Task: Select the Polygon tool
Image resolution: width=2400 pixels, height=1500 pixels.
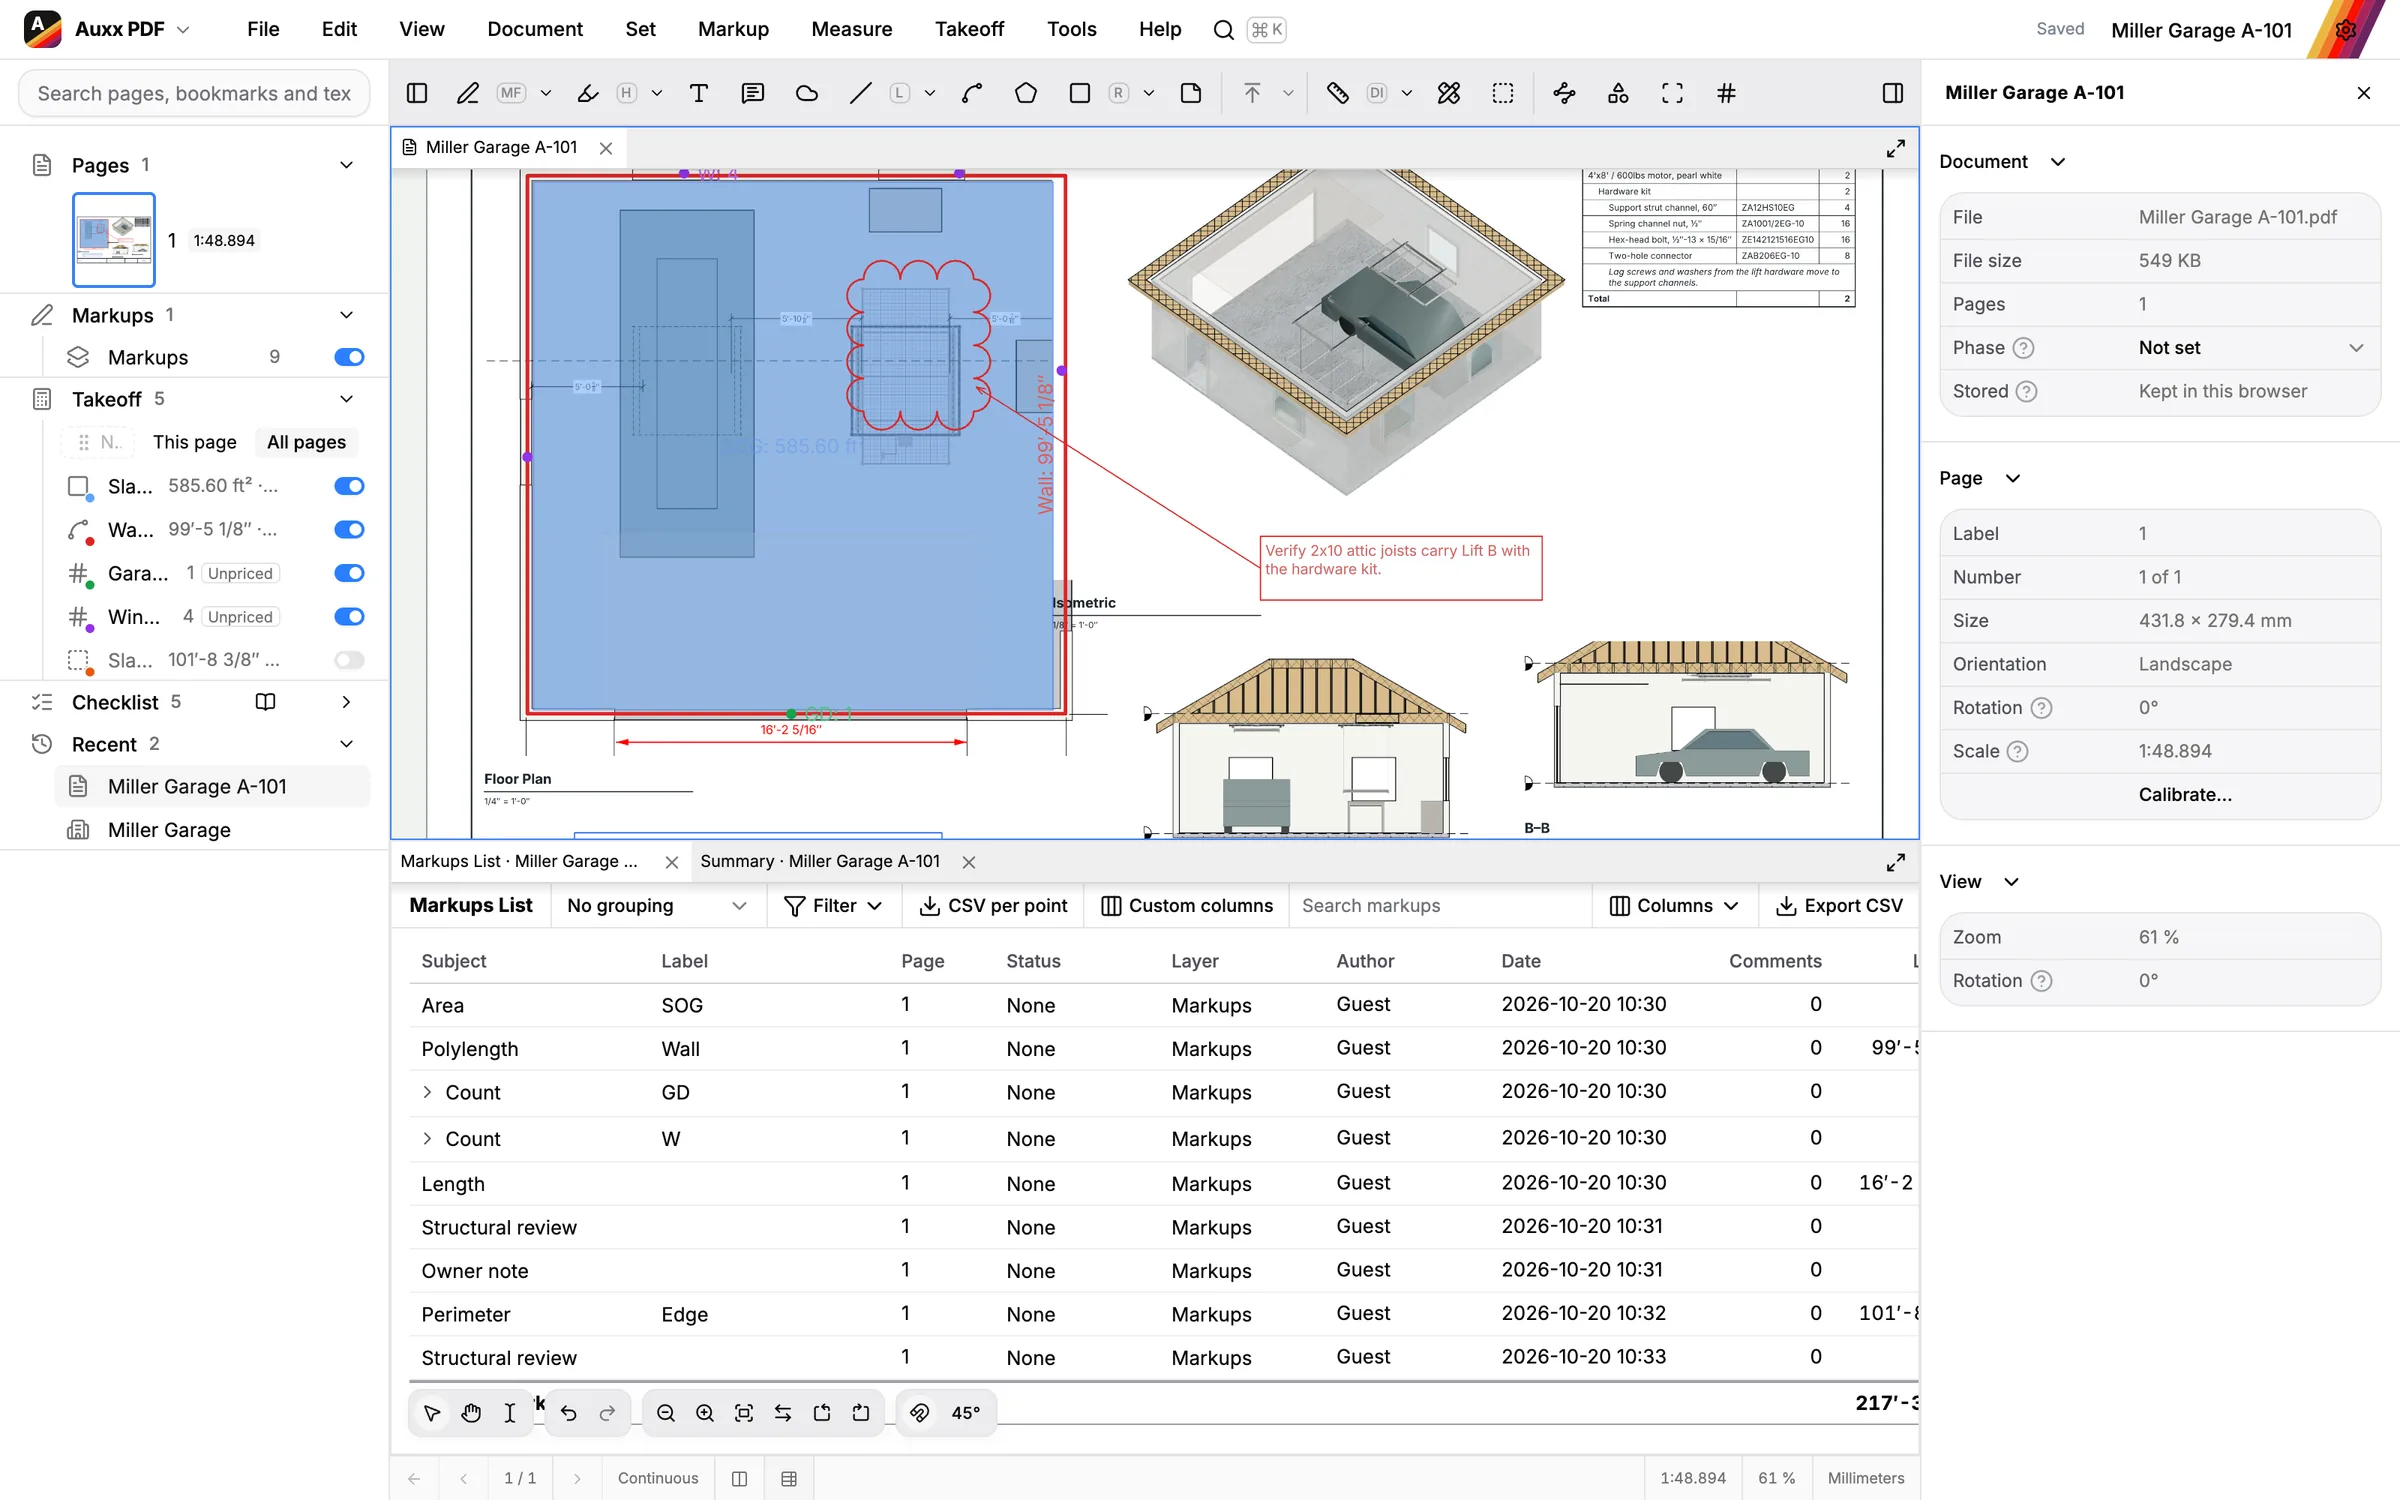Action: [x=1026, y=93]
